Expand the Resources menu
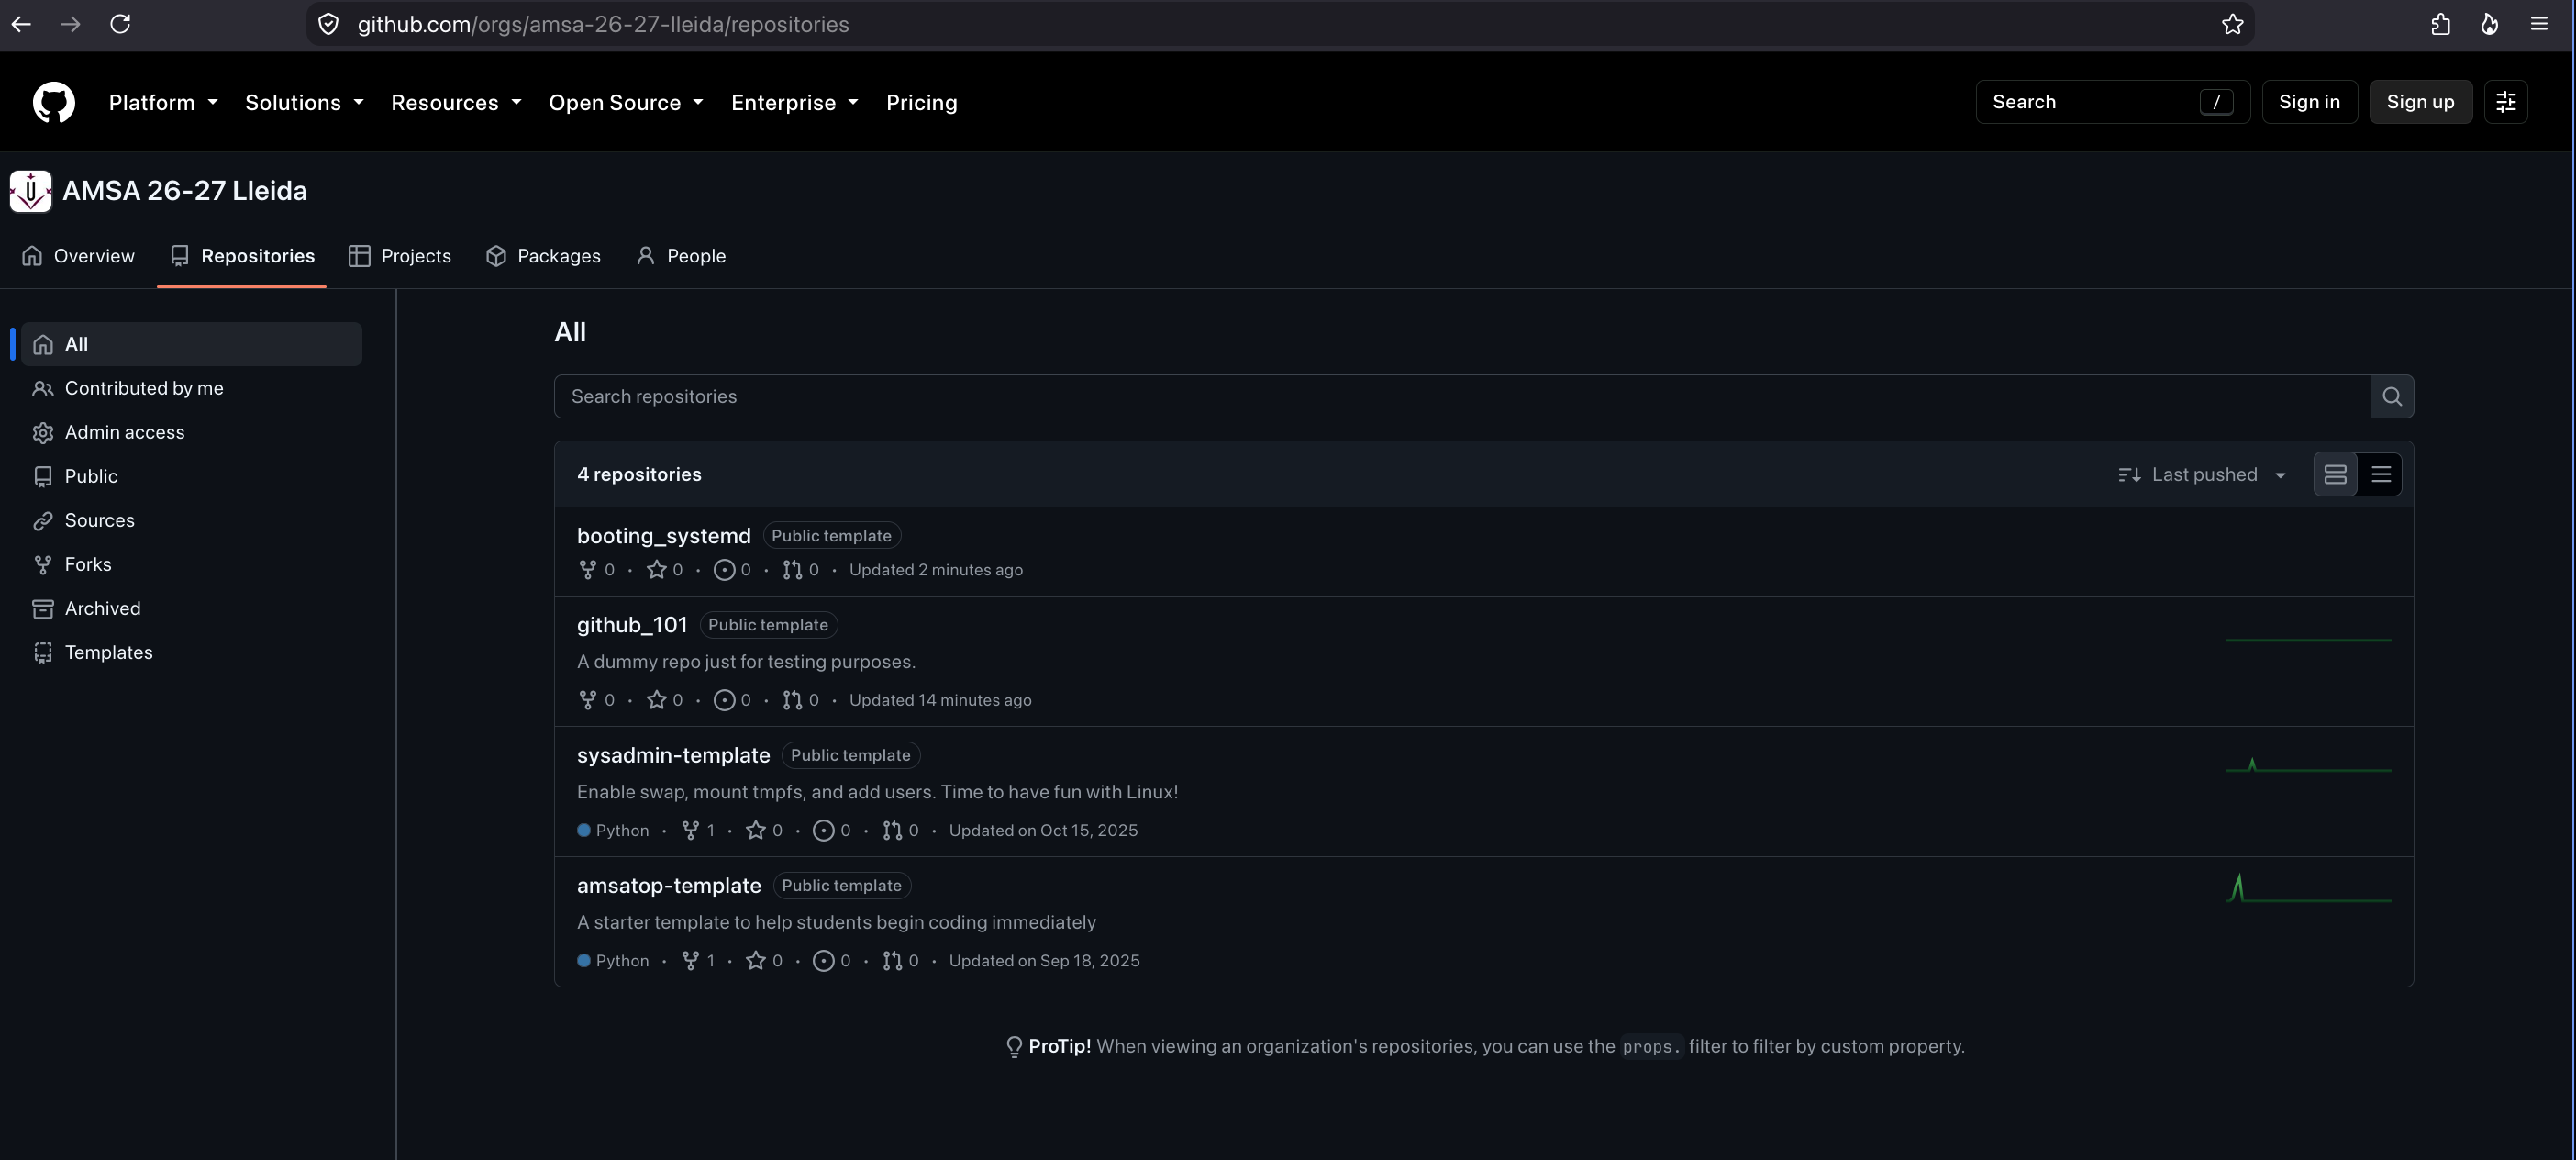2576x1160 pixels. coord(456,102)
